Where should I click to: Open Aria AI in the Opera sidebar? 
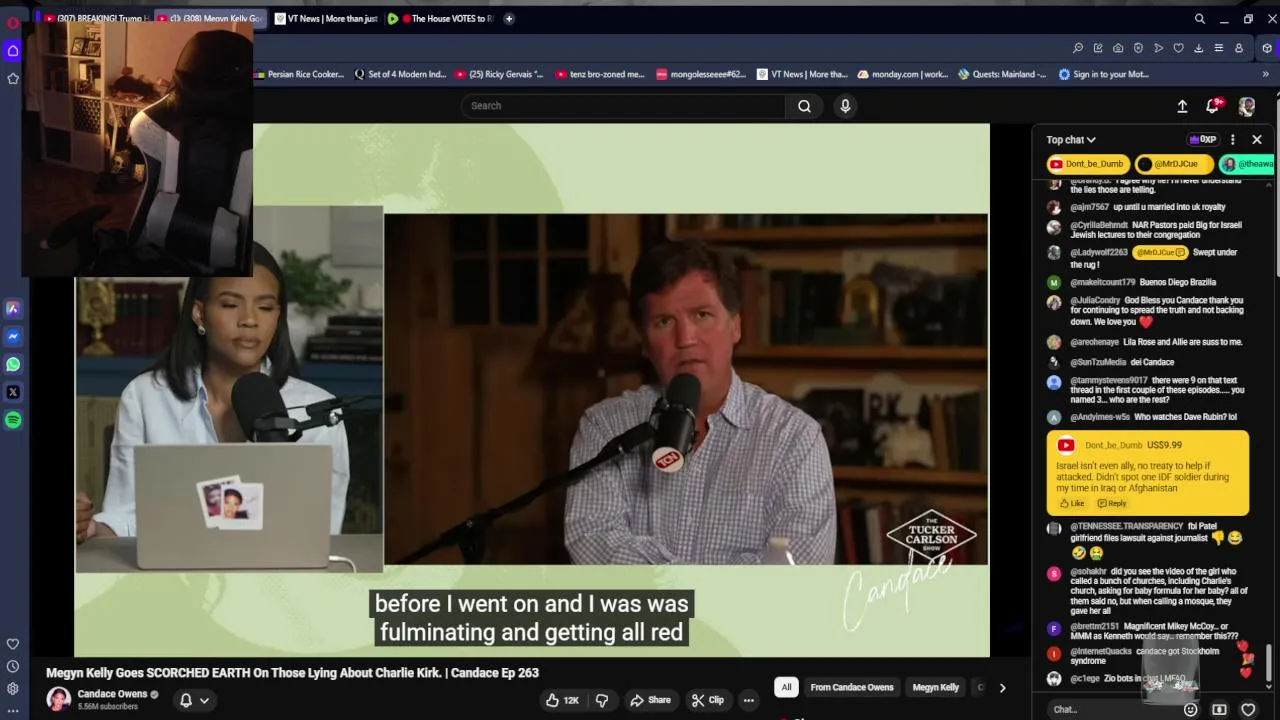point(13,309)
